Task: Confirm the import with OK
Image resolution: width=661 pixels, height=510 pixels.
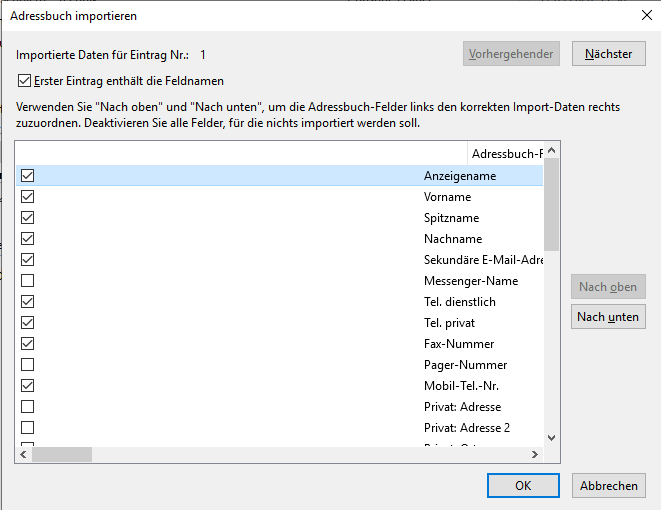Action: (523, 485)
